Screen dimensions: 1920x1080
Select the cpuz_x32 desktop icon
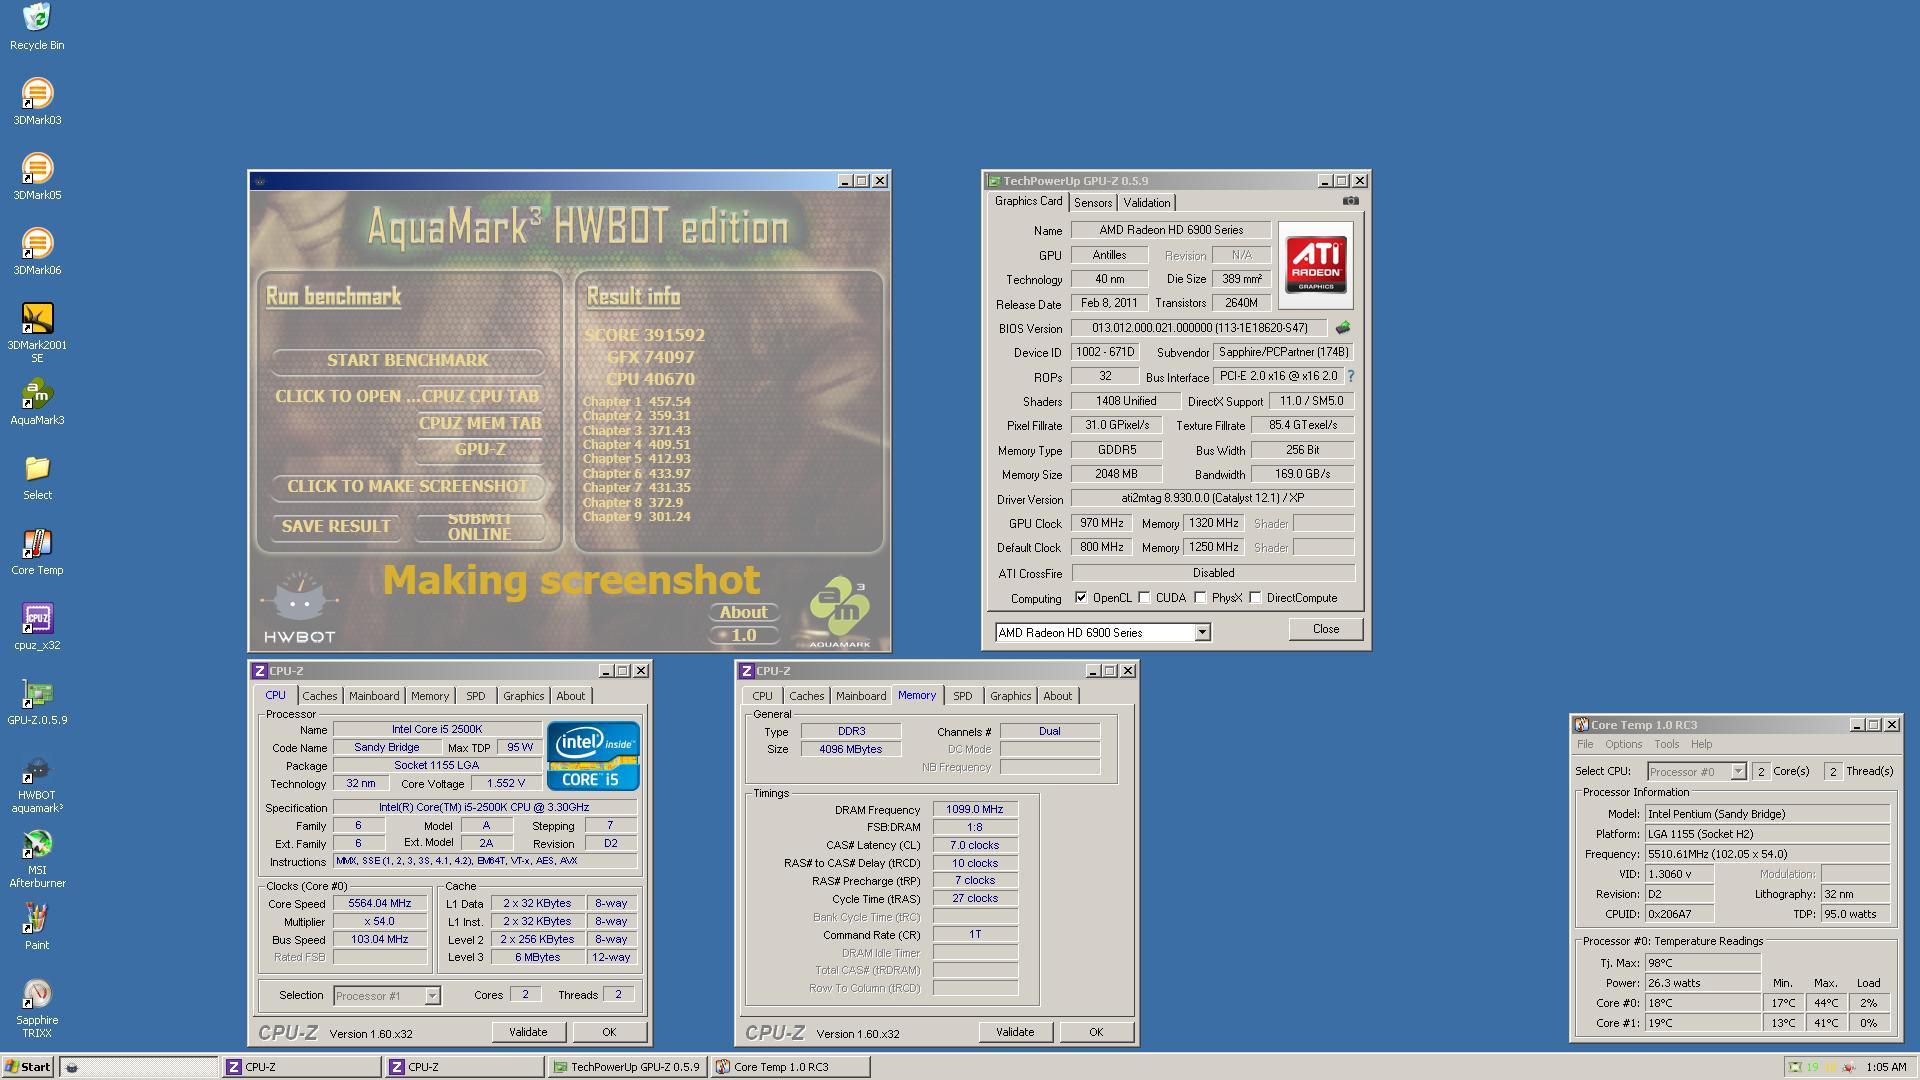tap(37, 627)
